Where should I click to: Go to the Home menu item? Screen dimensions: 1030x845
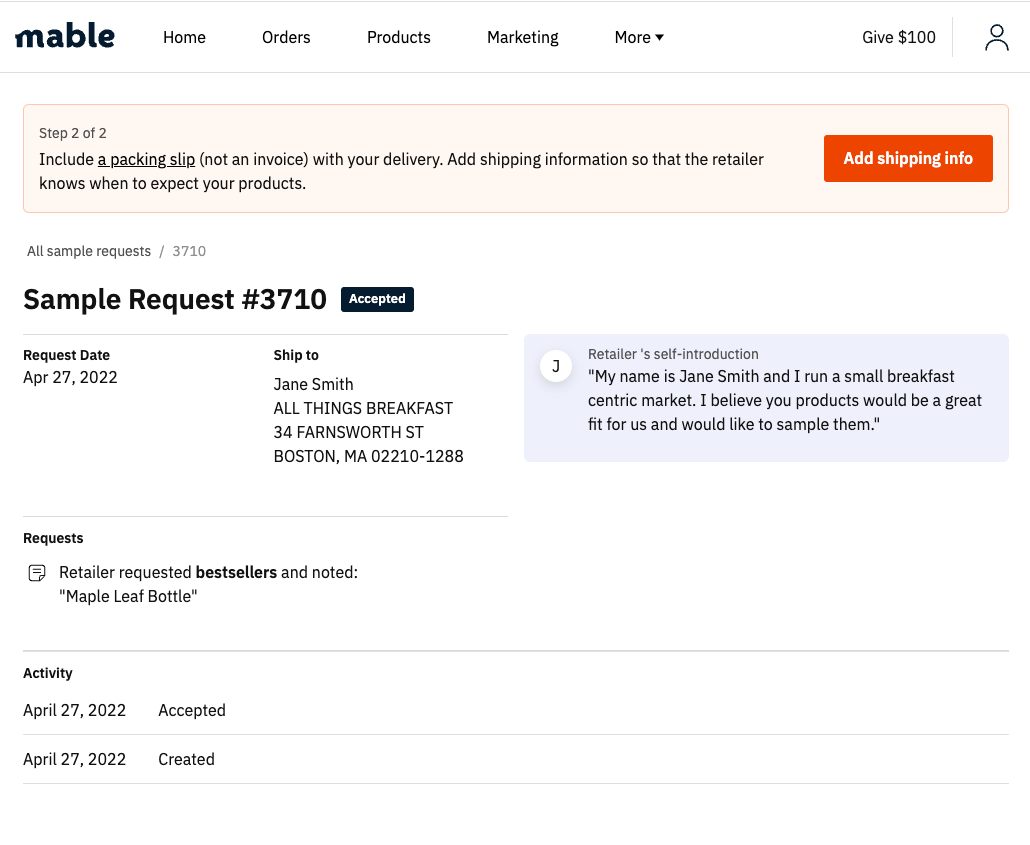click(x=184, y=37)
